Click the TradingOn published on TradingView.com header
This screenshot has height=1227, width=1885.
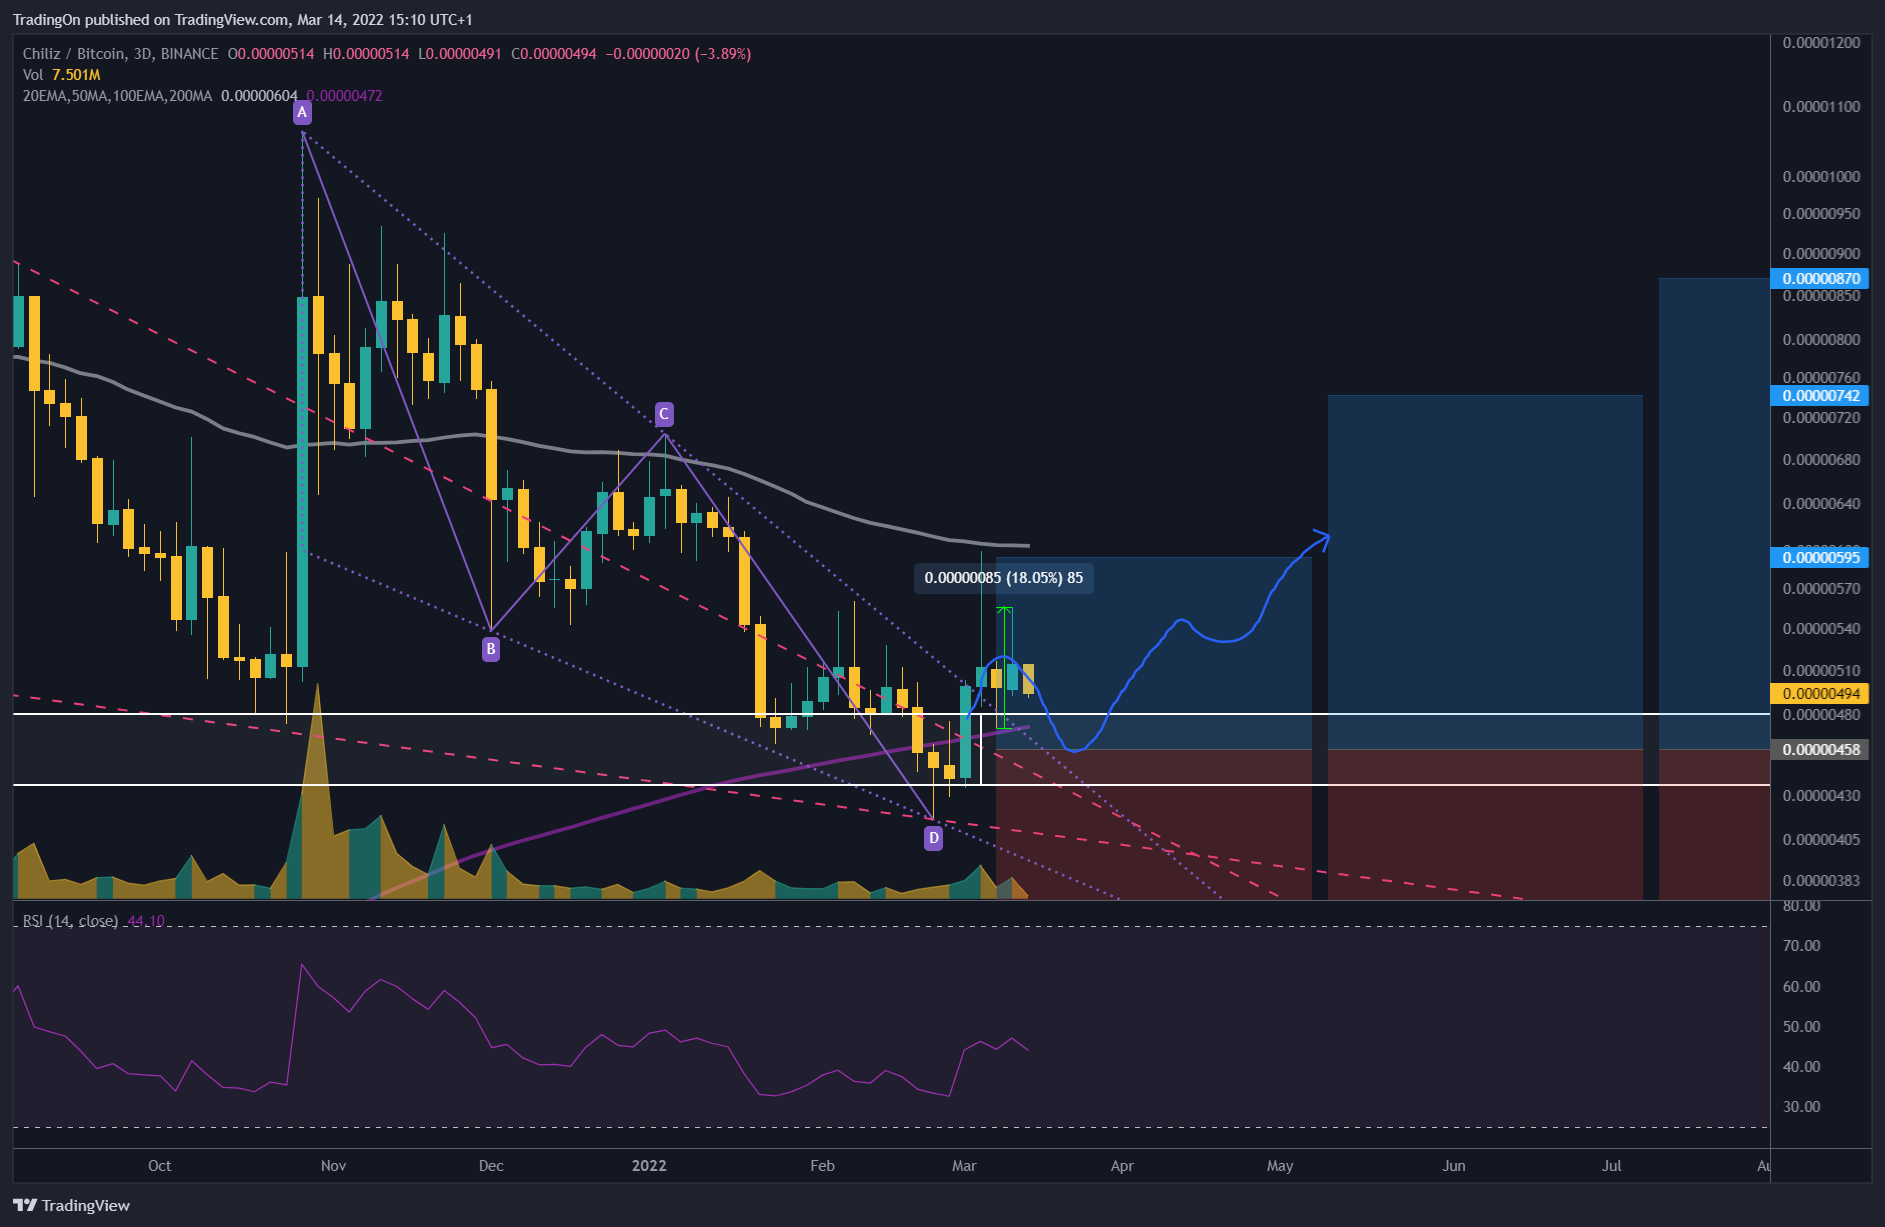(243, 19)
